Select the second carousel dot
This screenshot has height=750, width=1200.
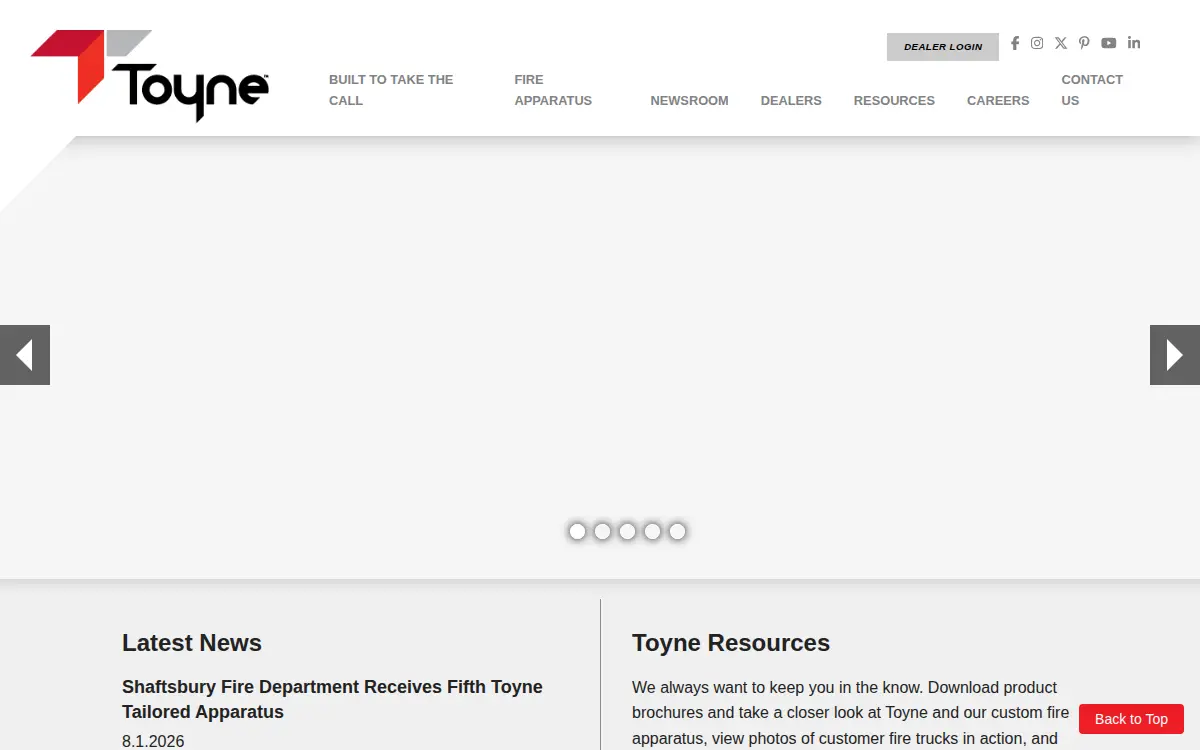(x=602, y=531)
